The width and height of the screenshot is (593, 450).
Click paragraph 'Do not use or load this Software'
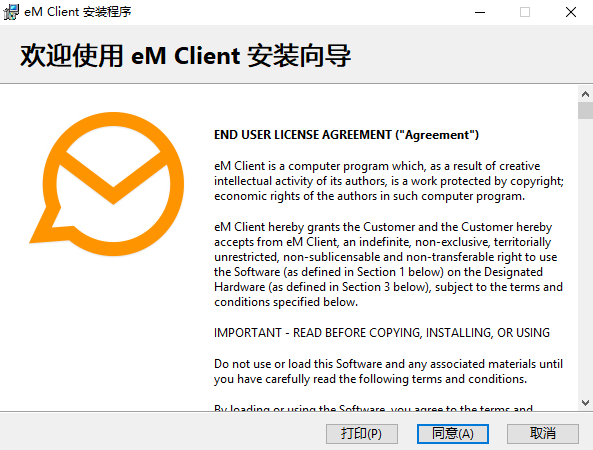pyautogui.click(x=388, y=371)
